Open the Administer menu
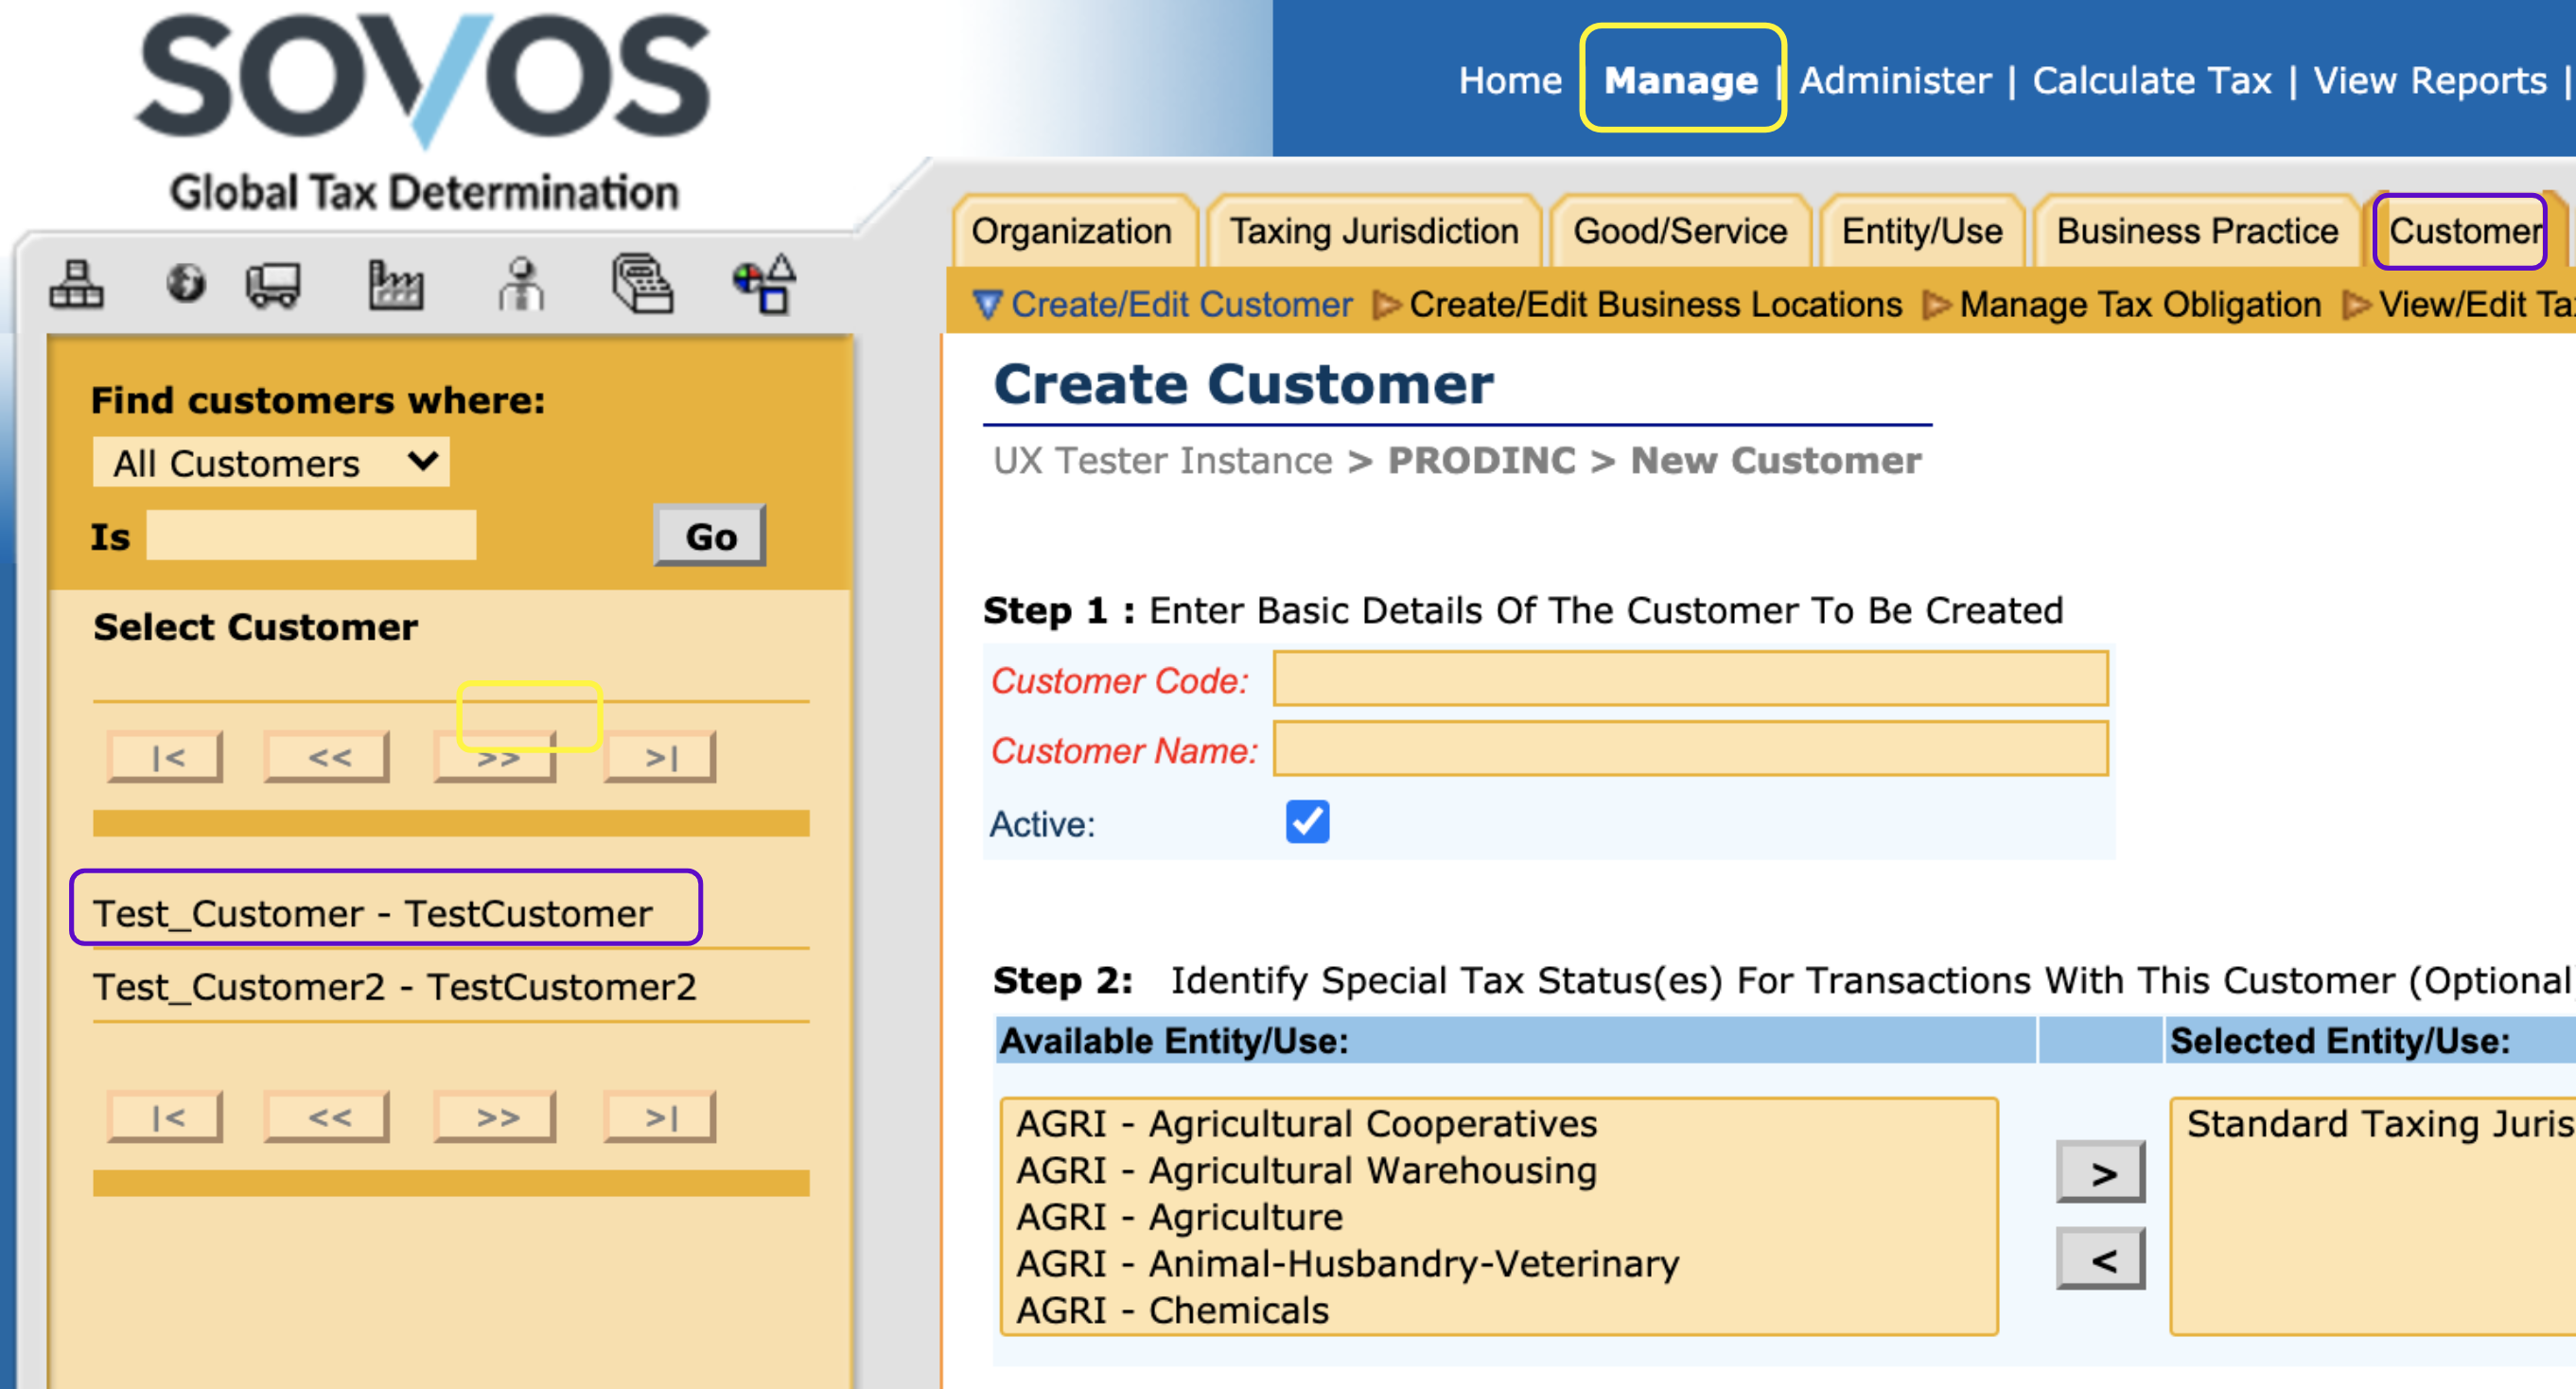Image resolution: width=2576 pixels, height=1389 pixels. [x=1895, y=80]
